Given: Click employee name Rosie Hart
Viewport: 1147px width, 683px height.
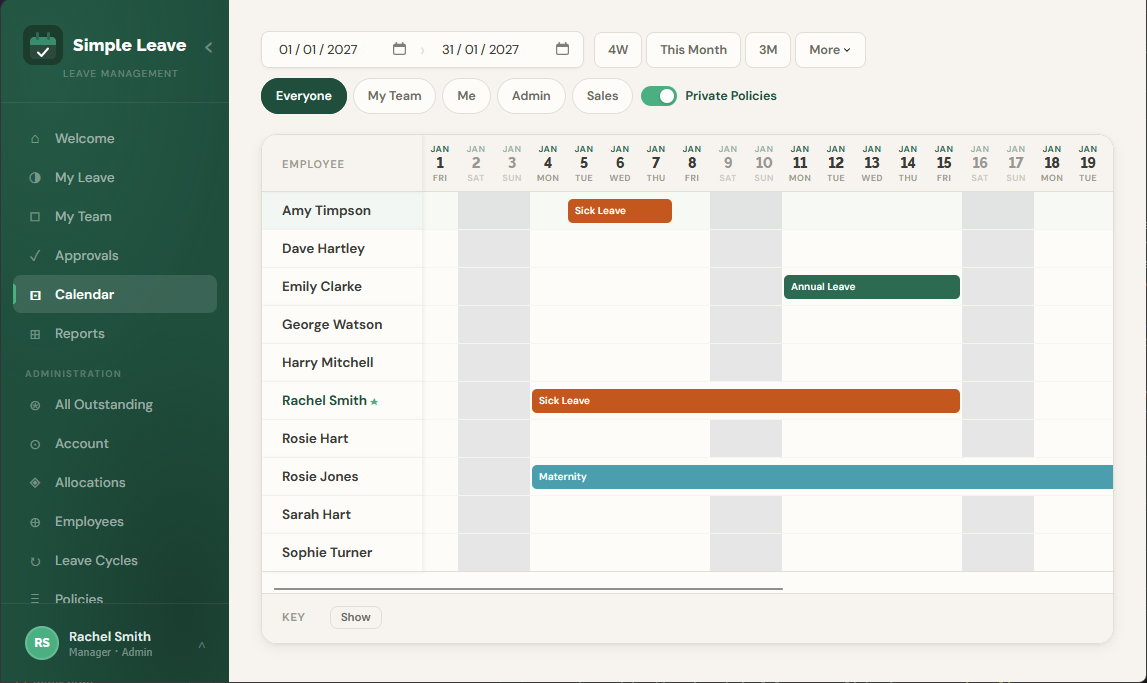Looking at the screenshot, I should click(315, 439).
